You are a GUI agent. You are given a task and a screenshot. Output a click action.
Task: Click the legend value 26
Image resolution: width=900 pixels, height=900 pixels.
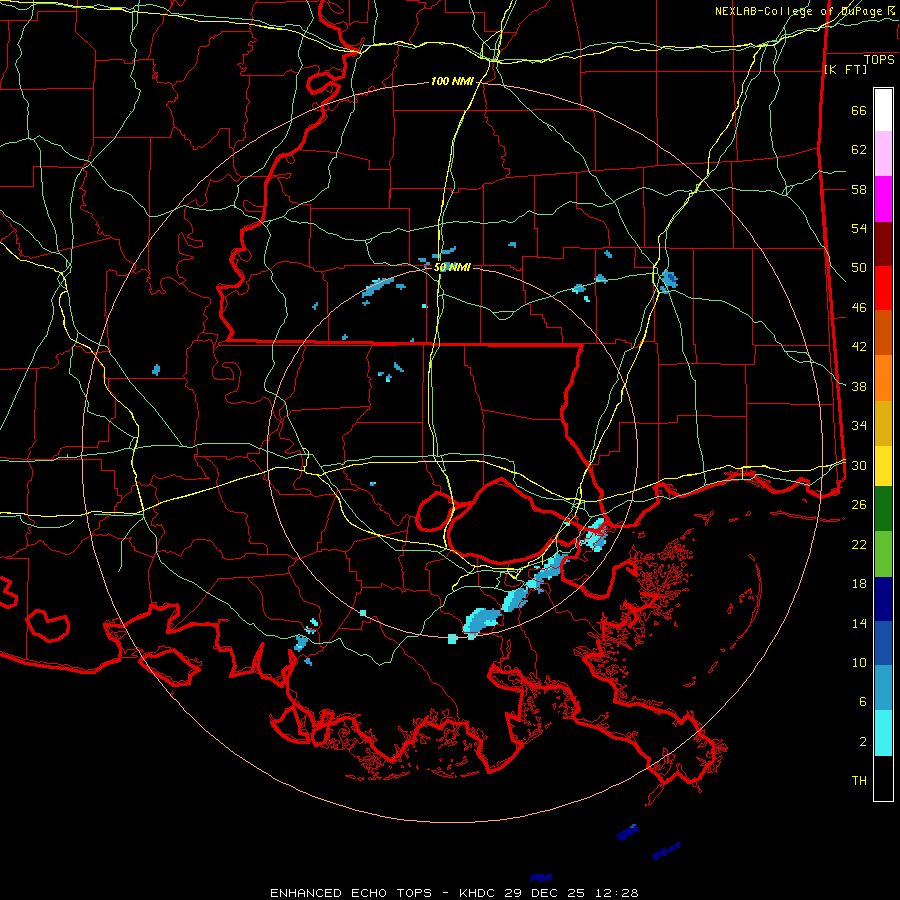click(859, 505)
